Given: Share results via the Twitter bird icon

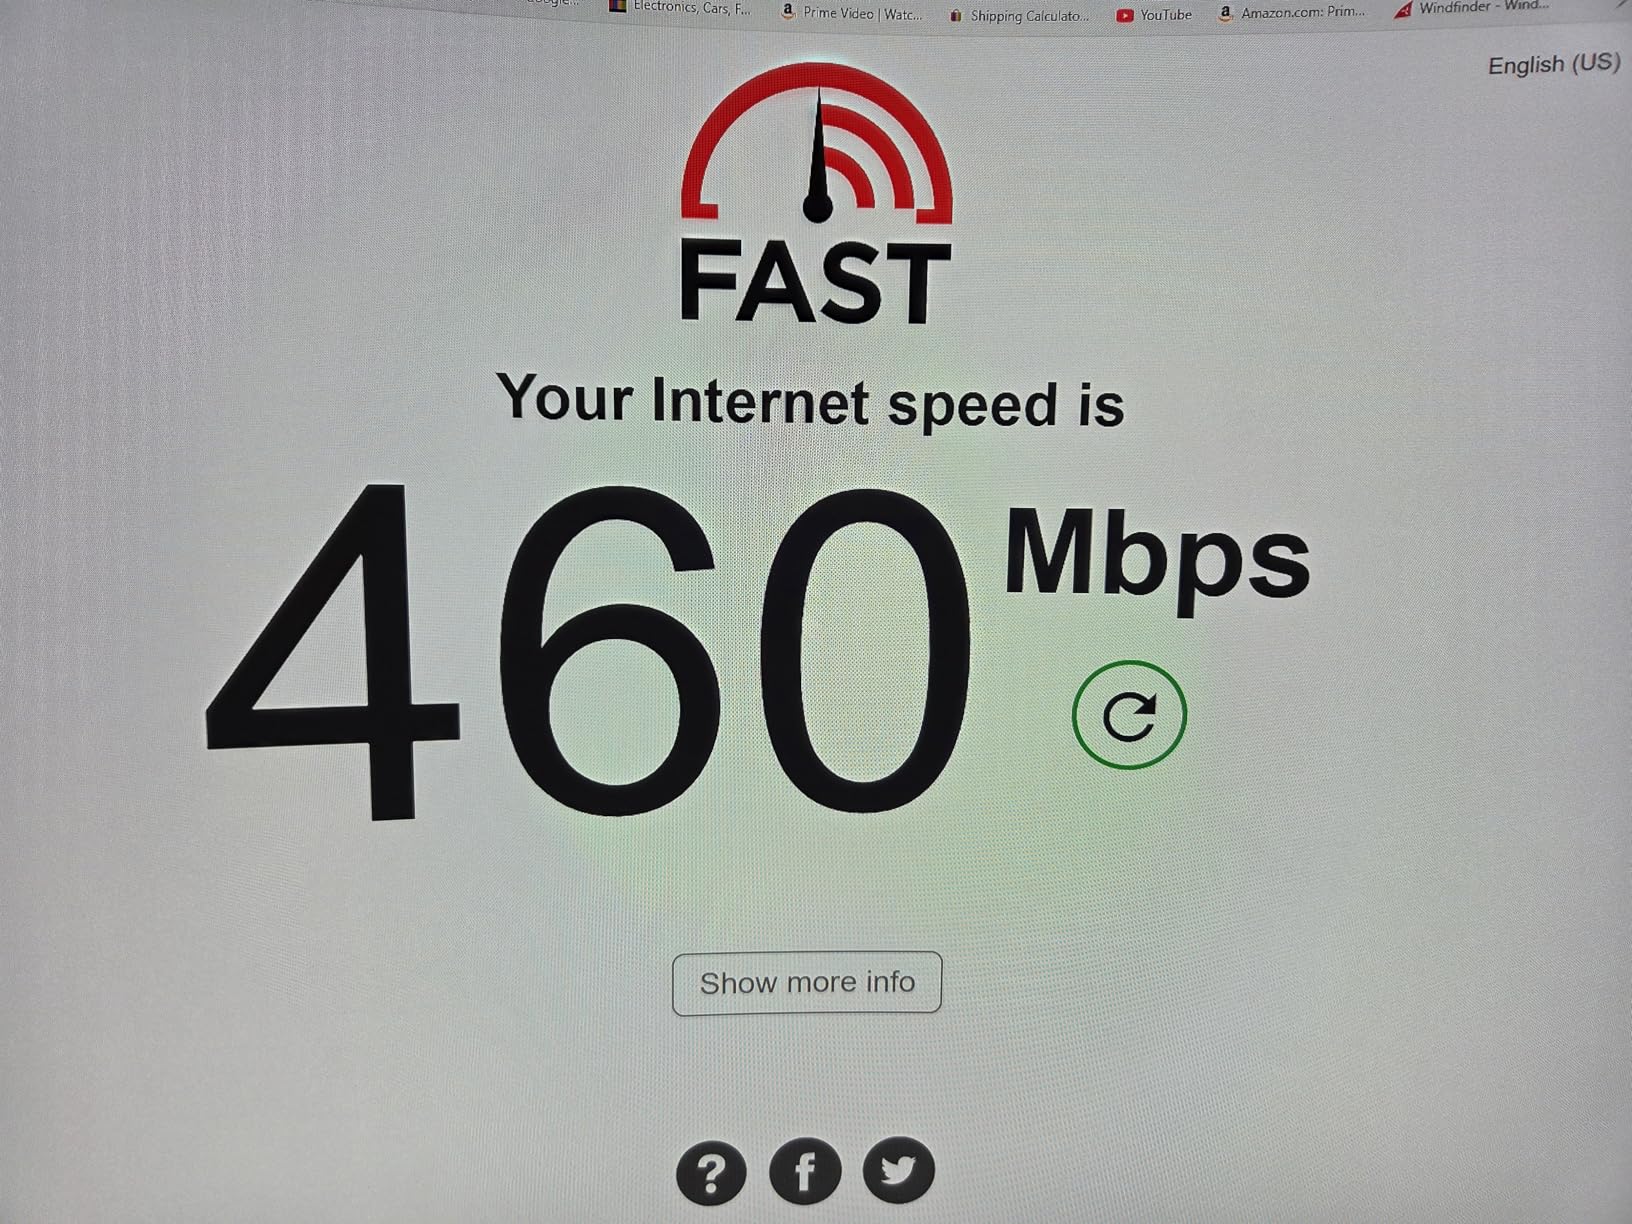Looking at the screenshot, I should (x=898, y=1169).
